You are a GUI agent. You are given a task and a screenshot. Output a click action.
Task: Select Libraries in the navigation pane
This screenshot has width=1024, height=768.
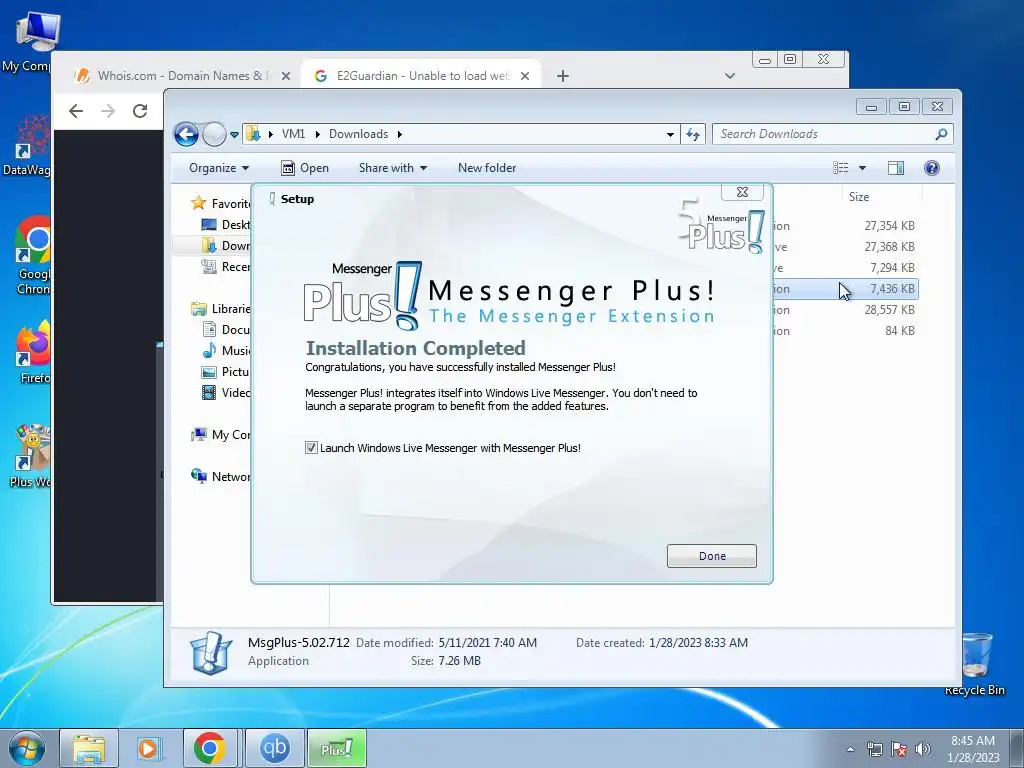pyautogui.click(x=221, y=308)
